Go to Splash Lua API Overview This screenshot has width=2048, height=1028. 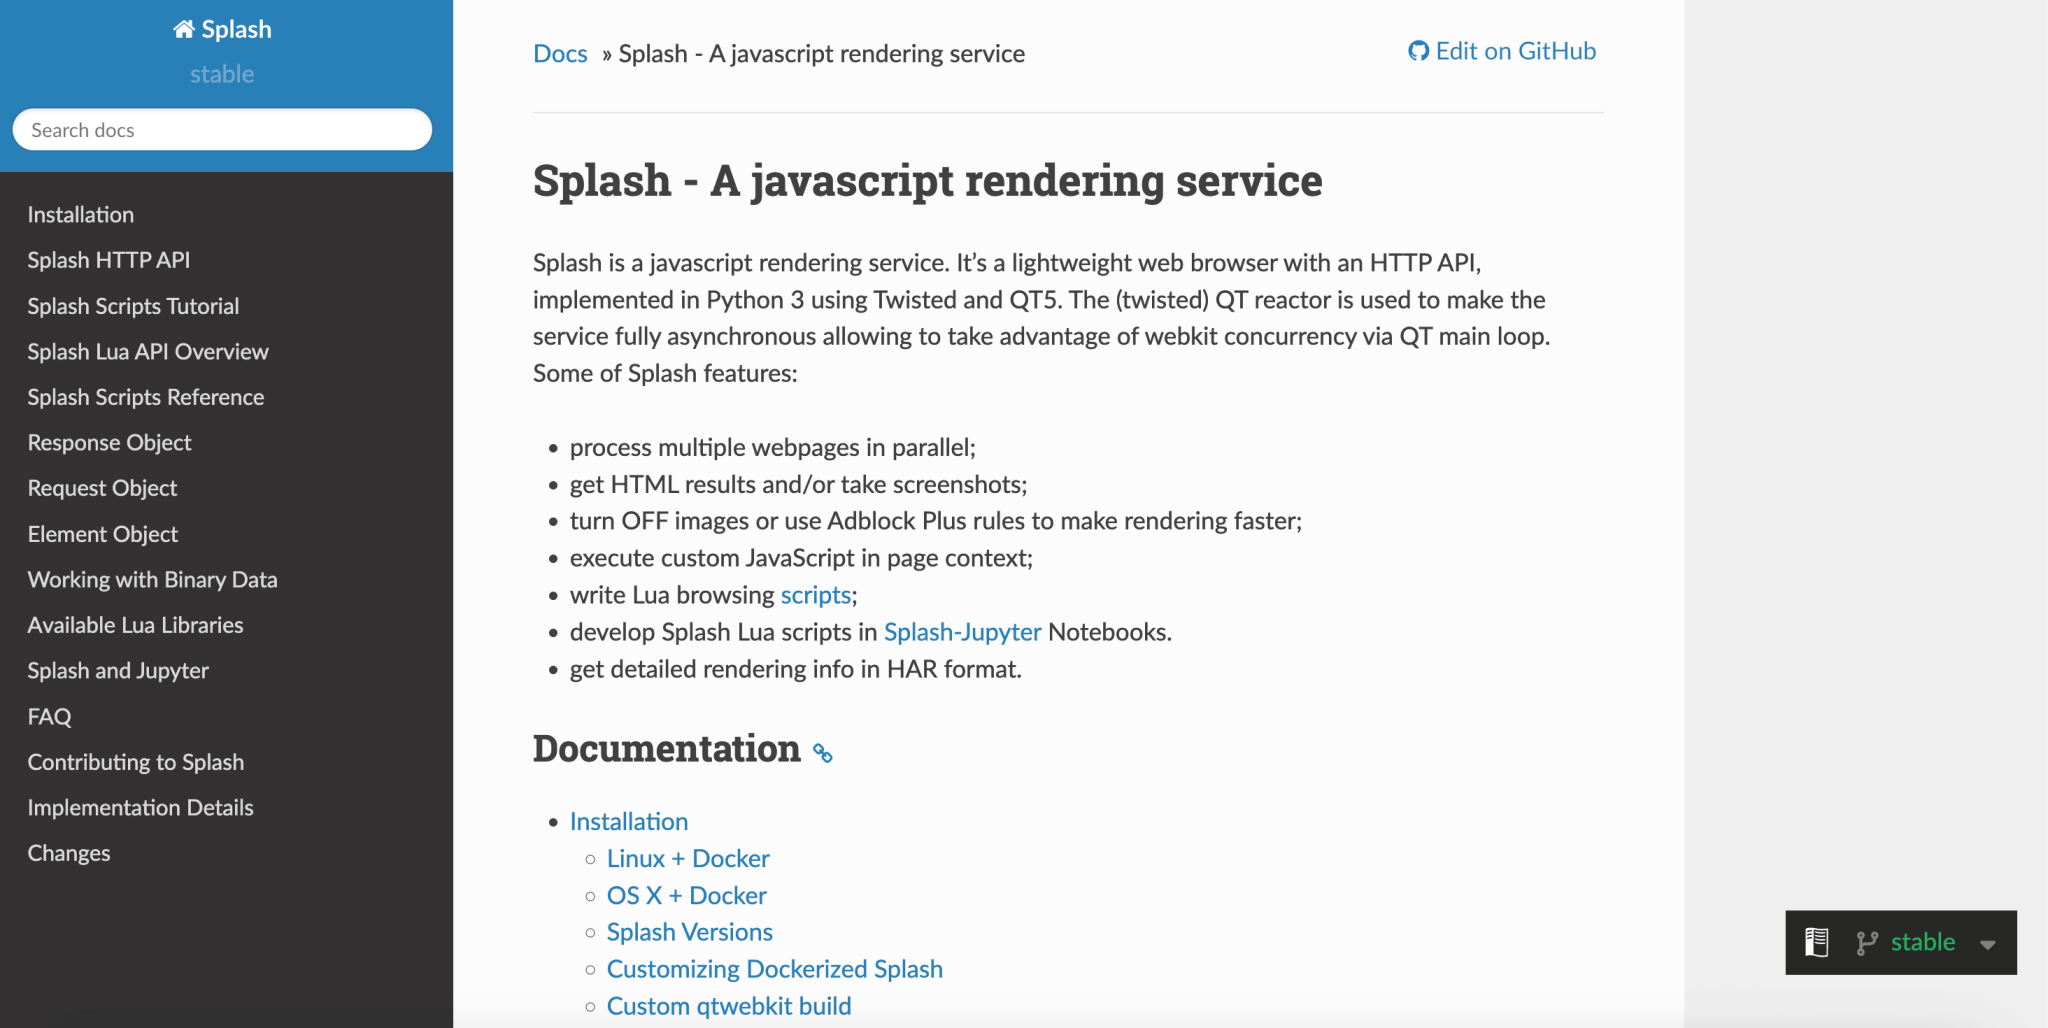coord(148,352)
